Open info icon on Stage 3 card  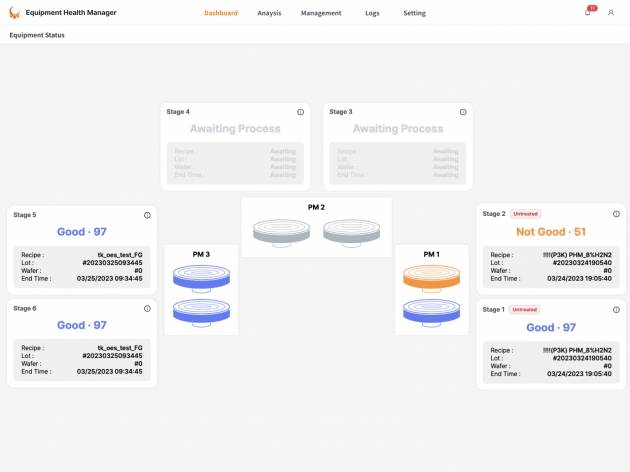point(463,112)
